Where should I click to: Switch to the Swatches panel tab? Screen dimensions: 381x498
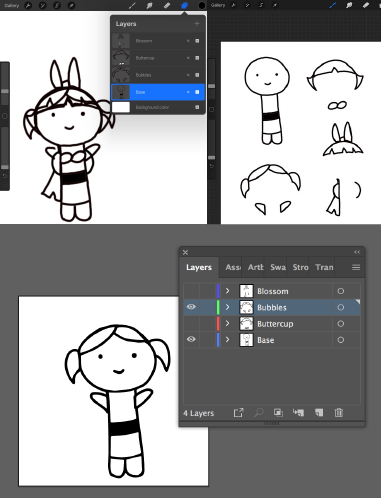[278, 267]
